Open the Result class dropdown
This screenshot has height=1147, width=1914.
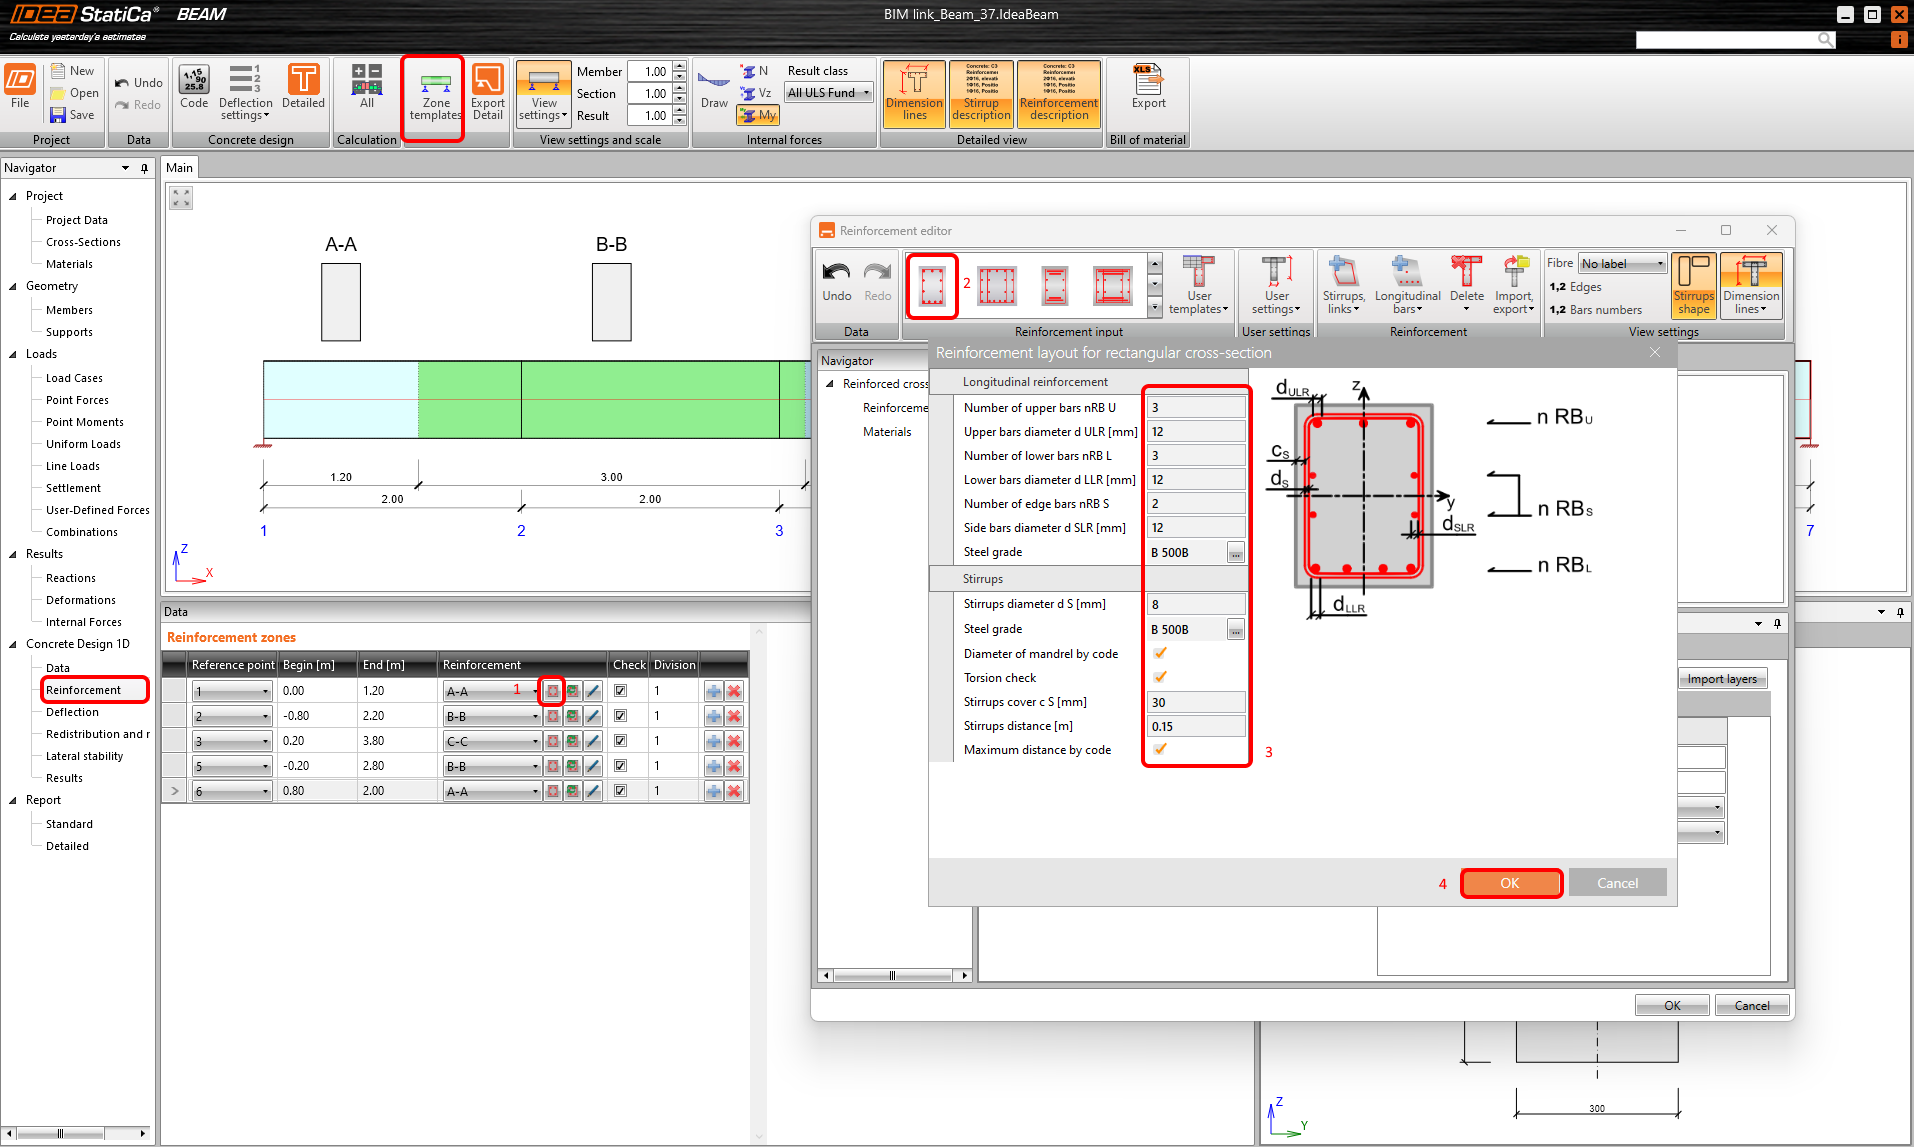829,93
